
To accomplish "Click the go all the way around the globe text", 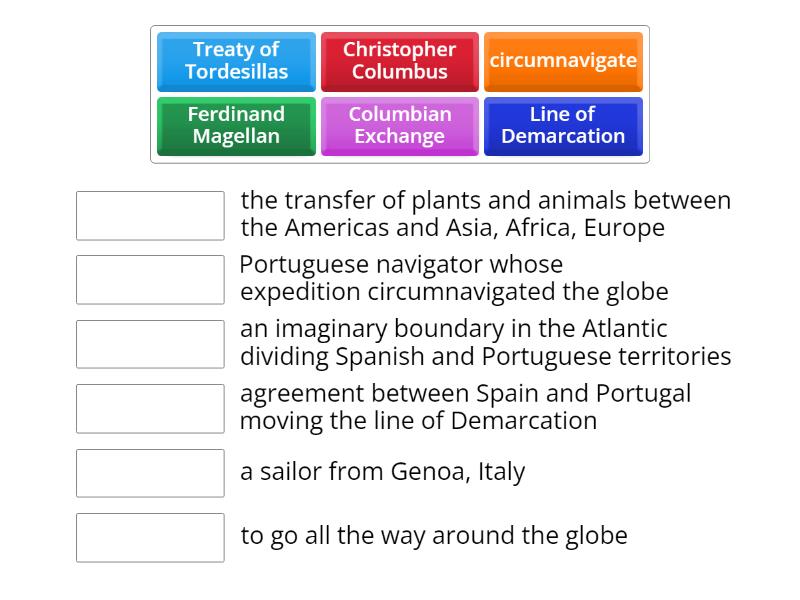I will click(435, 535).
